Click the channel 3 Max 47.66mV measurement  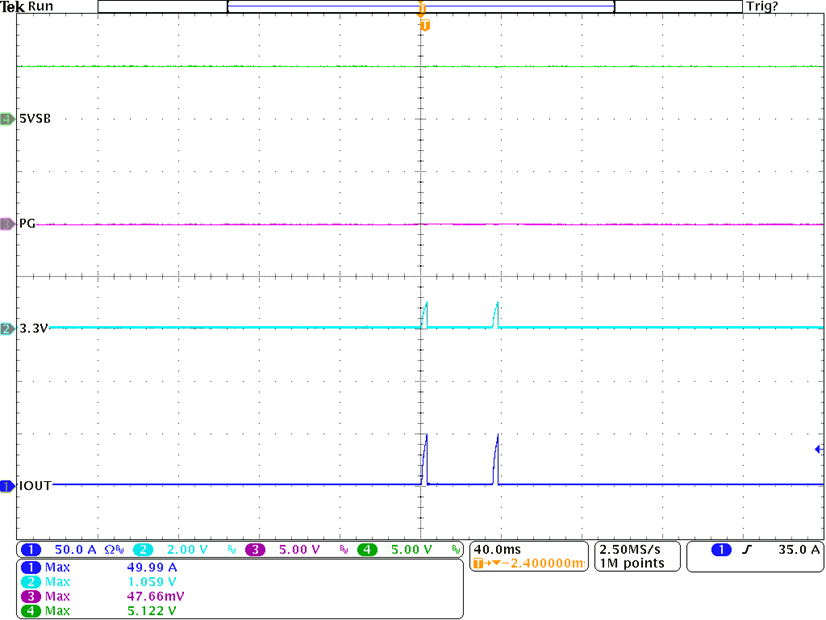click(103, 596)
